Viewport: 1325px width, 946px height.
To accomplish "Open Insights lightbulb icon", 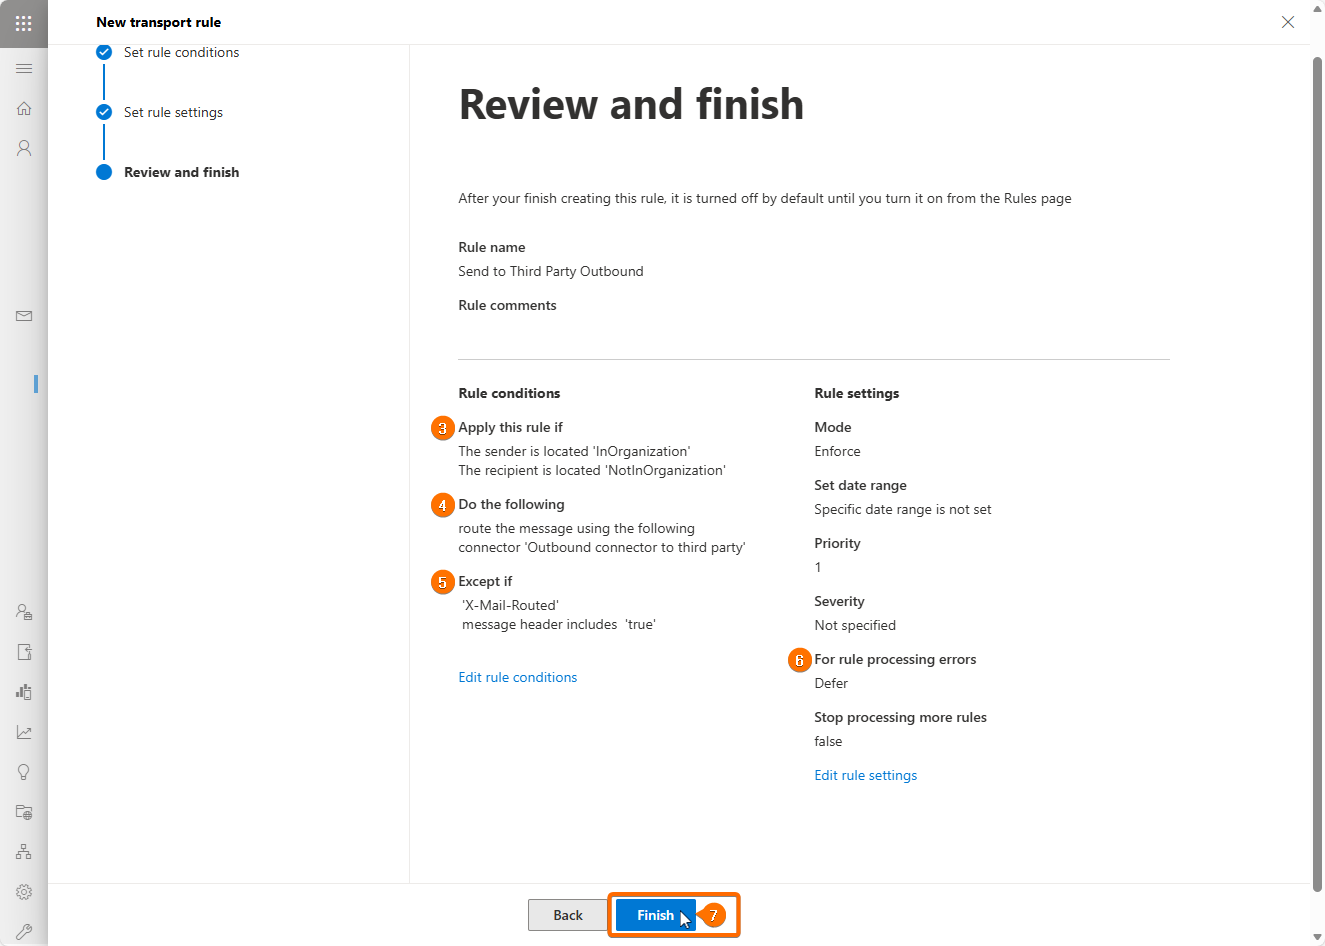I will click(x=24, y=772).
